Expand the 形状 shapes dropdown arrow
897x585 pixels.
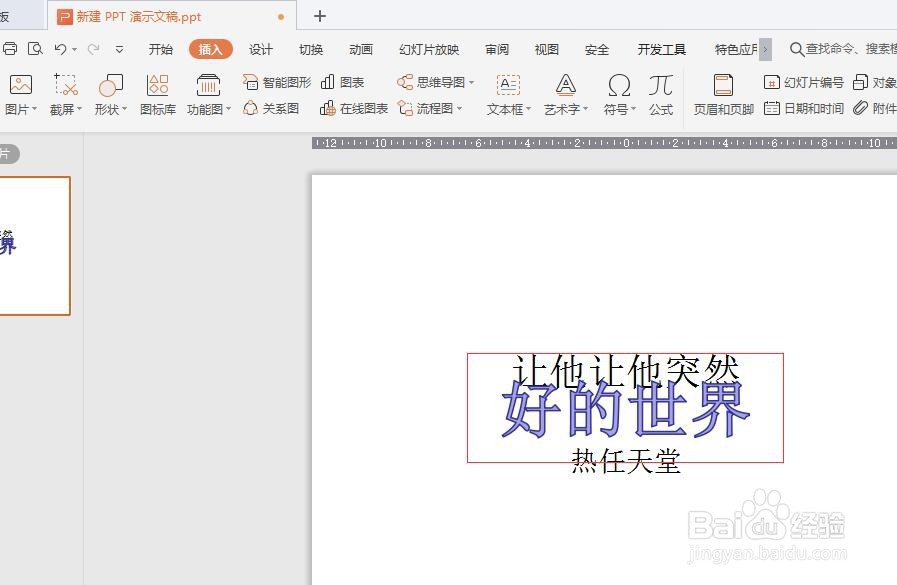(125, 110)
